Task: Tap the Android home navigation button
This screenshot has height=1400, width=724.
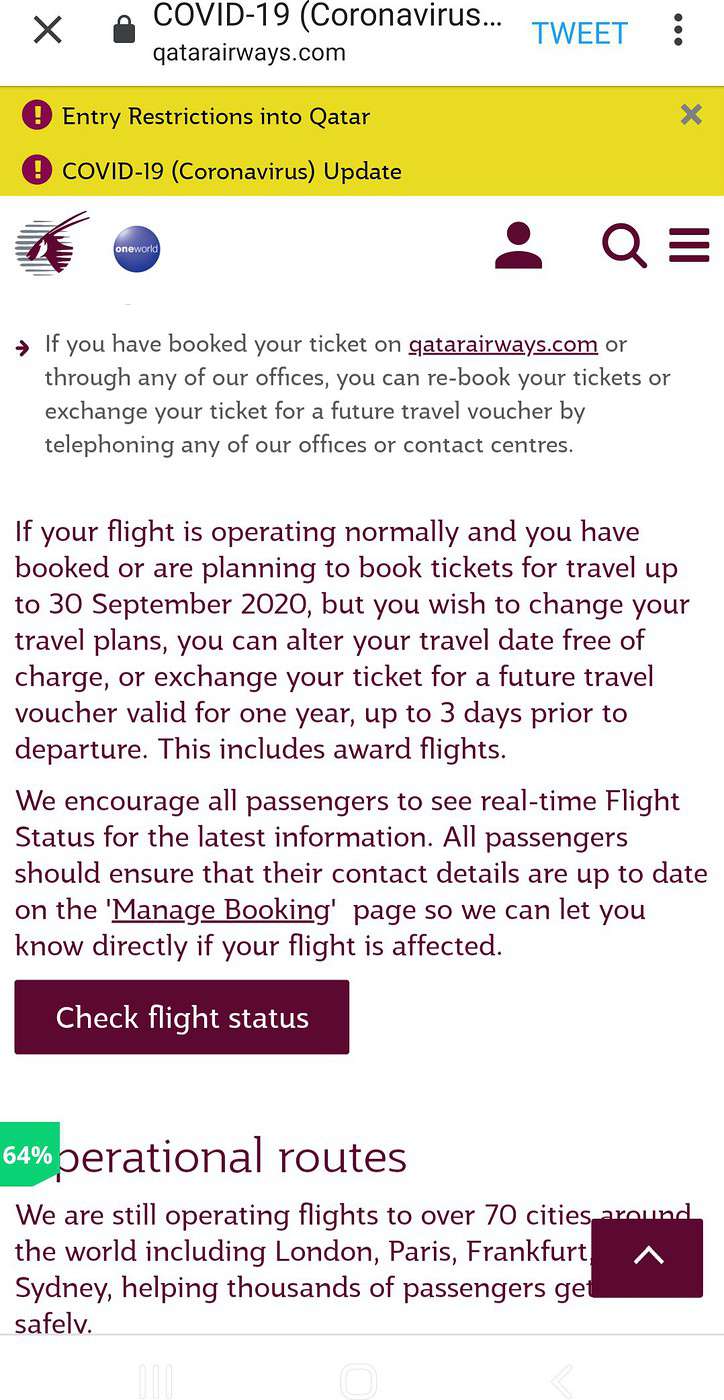Action: tap(359, 1380)
